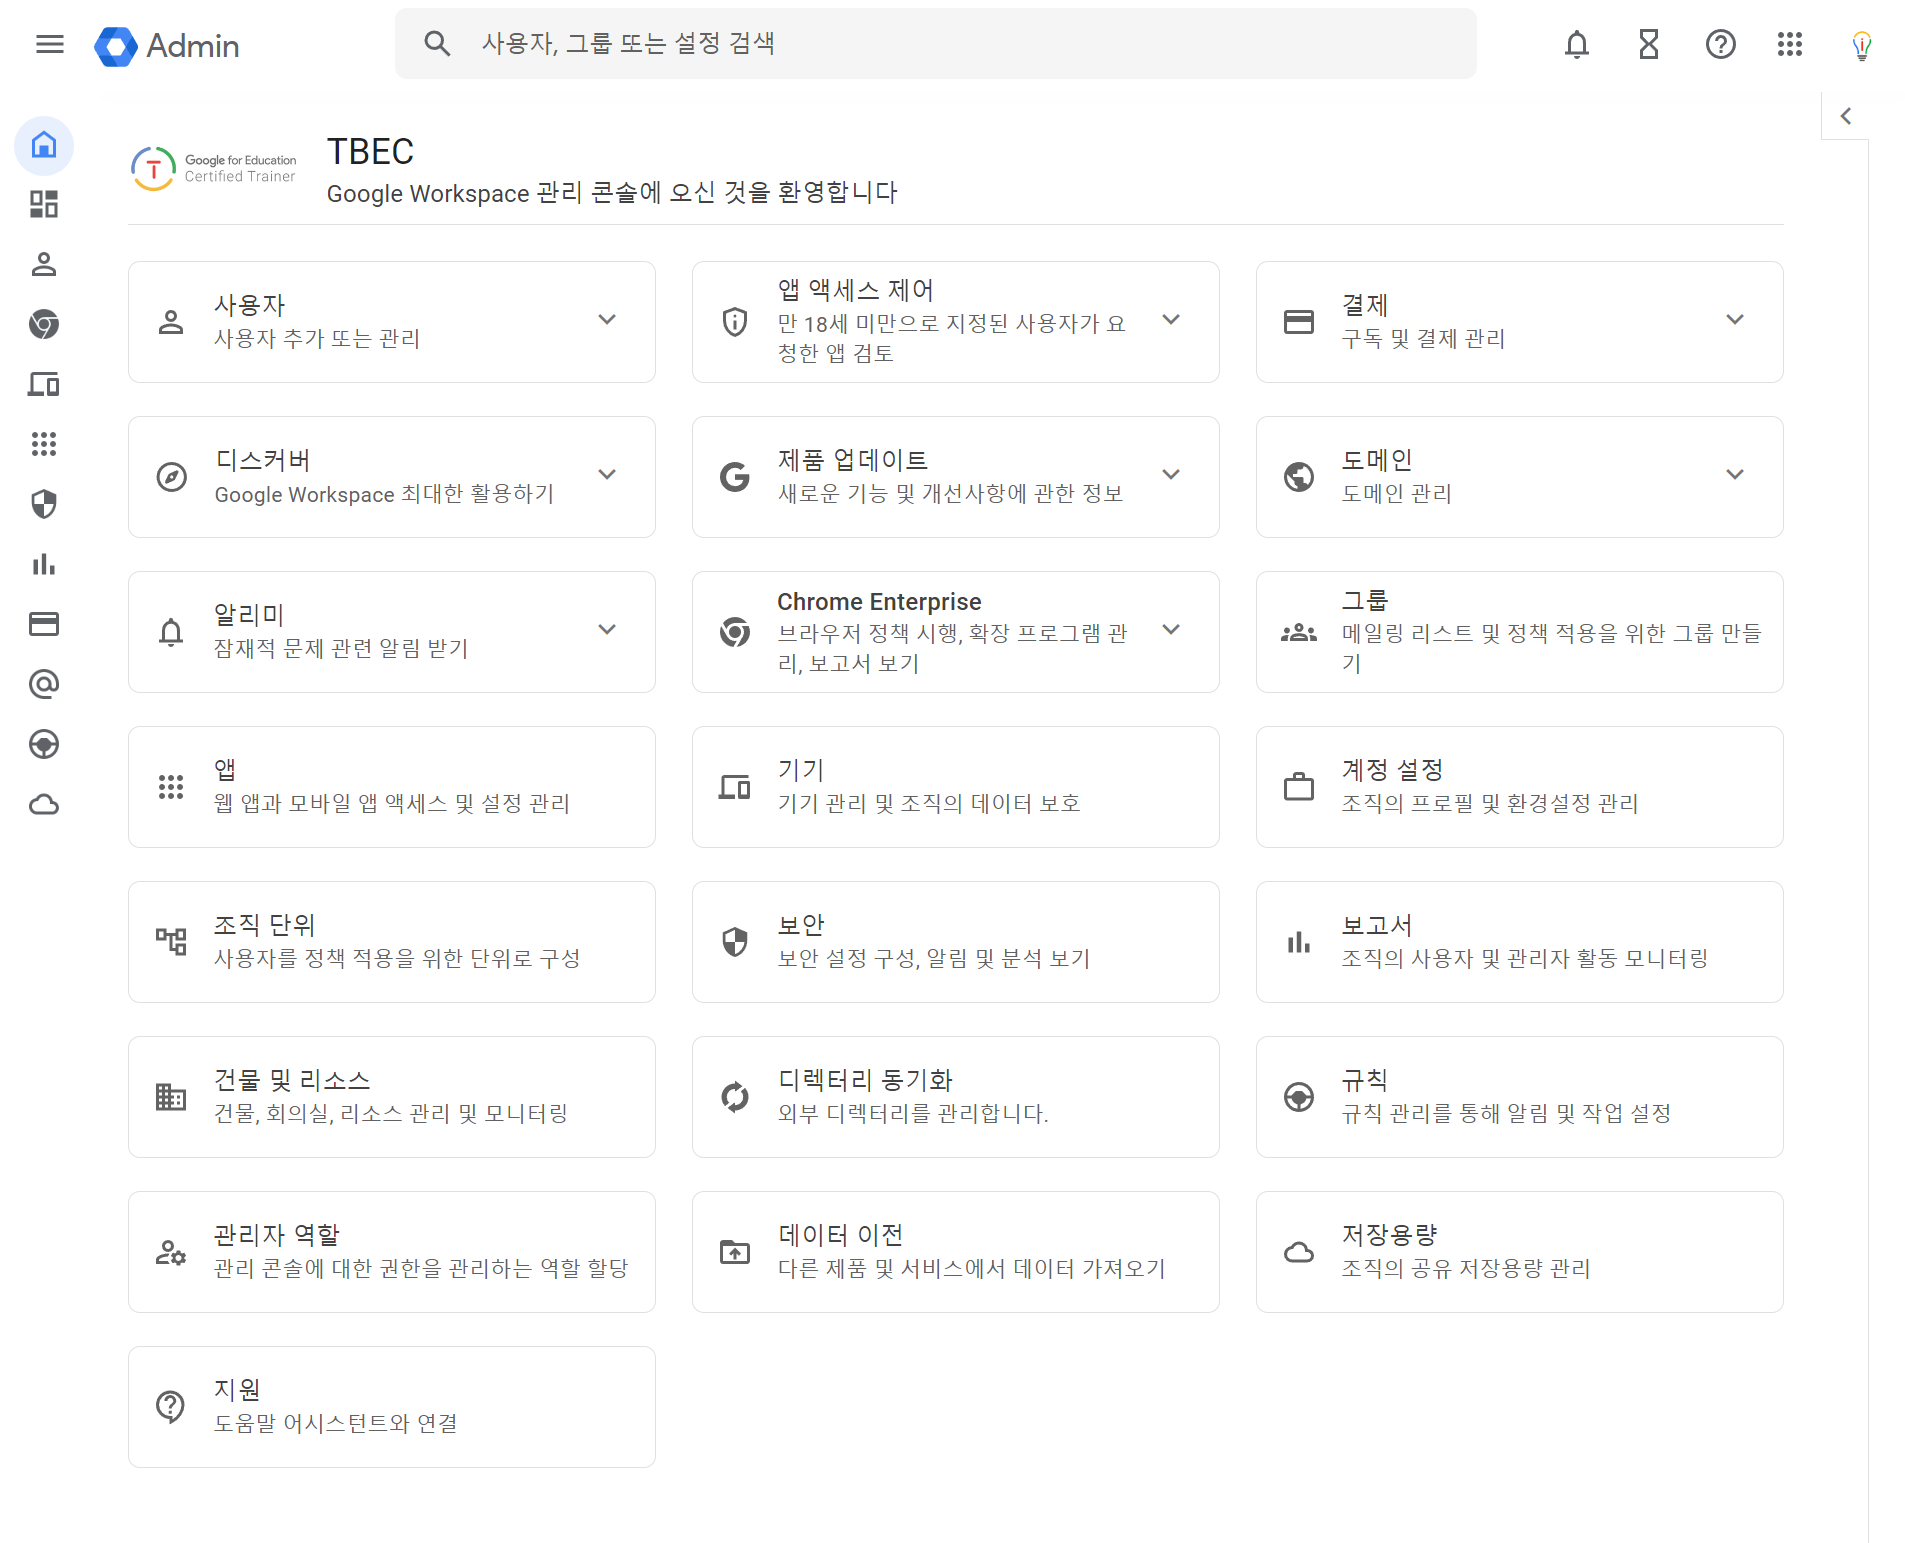Expand the 제품 업데이트 card chevron
Viewport: 1905px width, 1543px height.
(x=1171, y=475)
